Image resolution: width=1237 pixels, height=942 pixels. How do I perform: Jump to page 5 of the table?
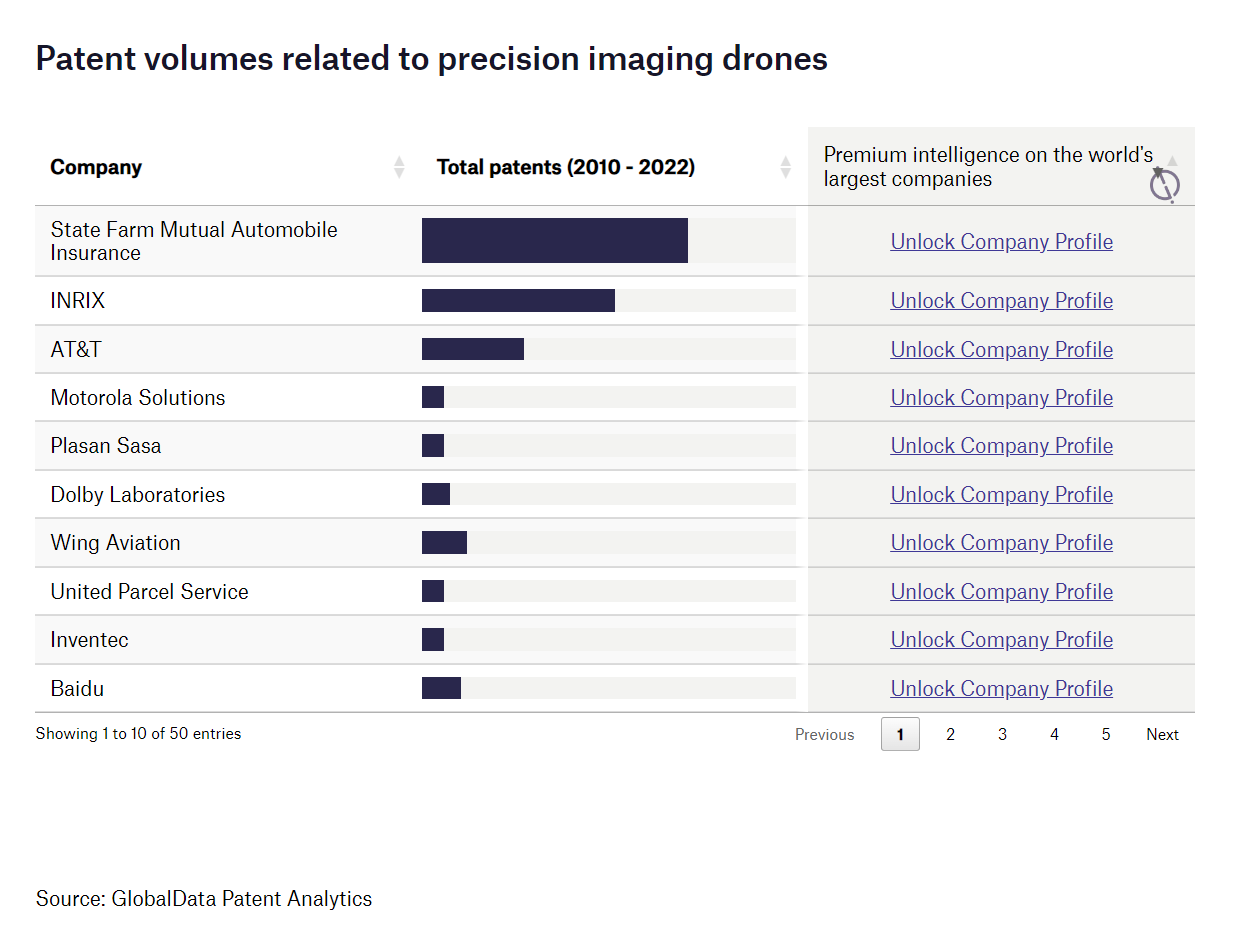coord(1105,734)
